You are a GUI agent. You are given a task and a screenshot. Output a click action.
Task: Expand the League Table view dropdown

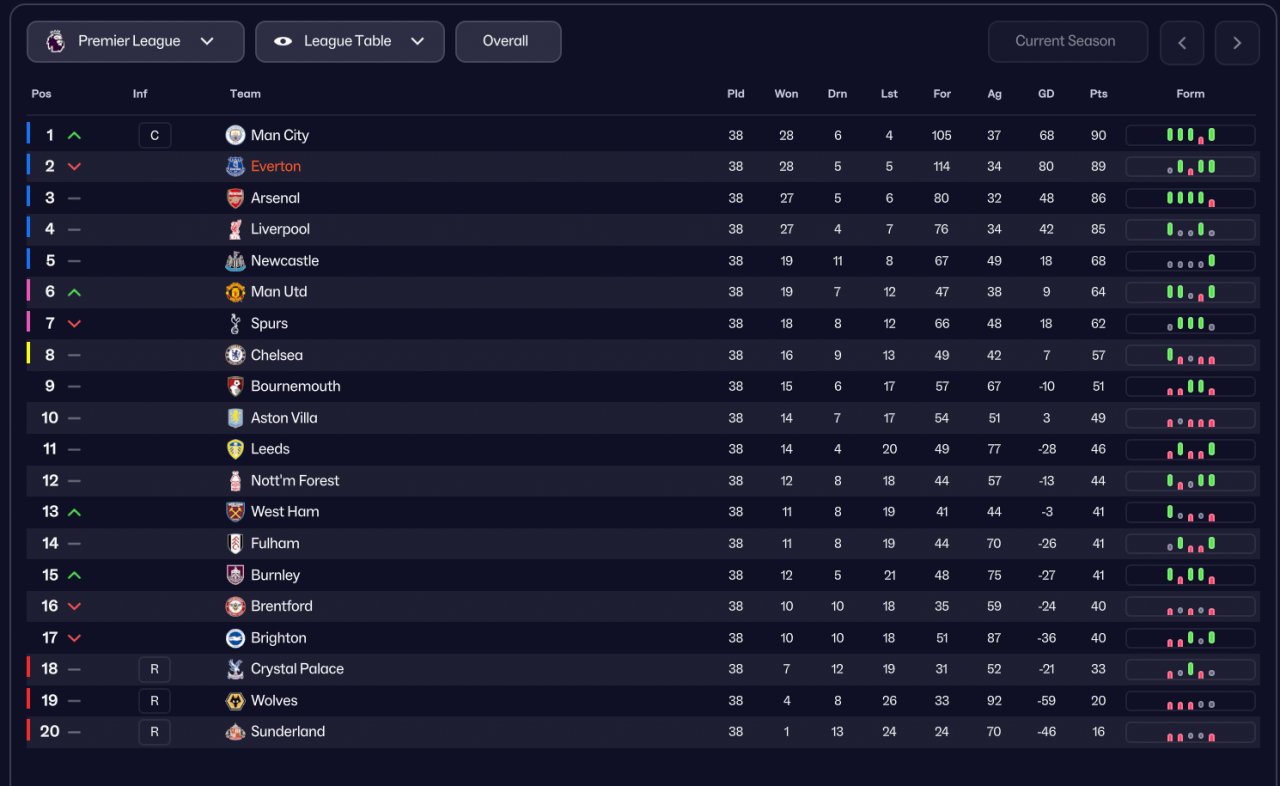pos(349,41)
